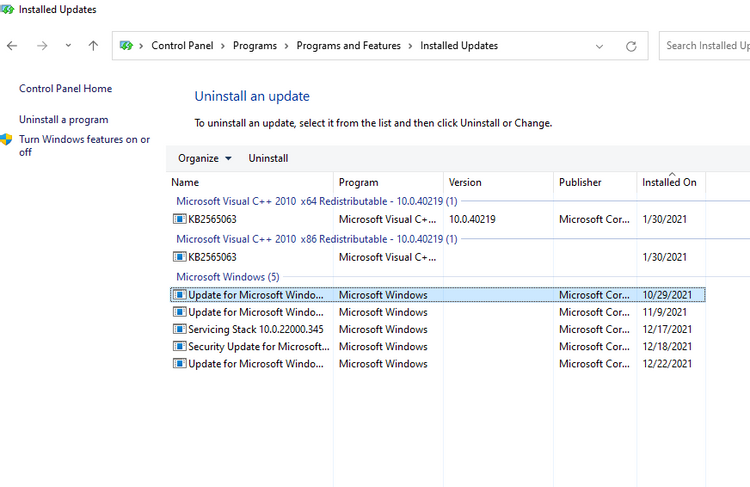Go up one level arrow
Screen dimensions: 750x487
click(x=93, y=46)
